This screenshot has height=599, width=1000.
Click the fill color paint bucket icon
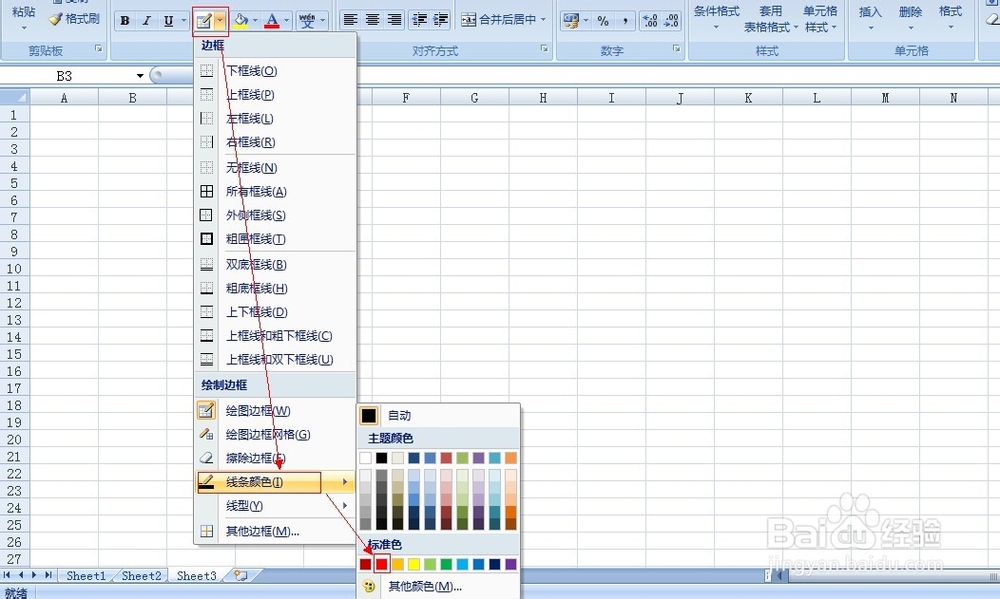(241, 20)
